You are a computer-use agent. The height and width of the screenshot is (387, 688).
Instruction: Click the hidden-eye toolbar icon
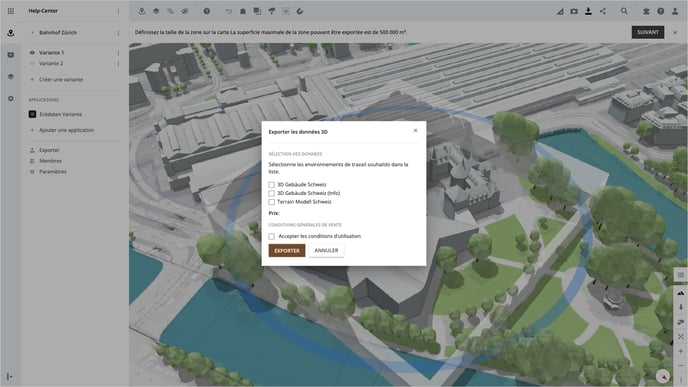185,11
